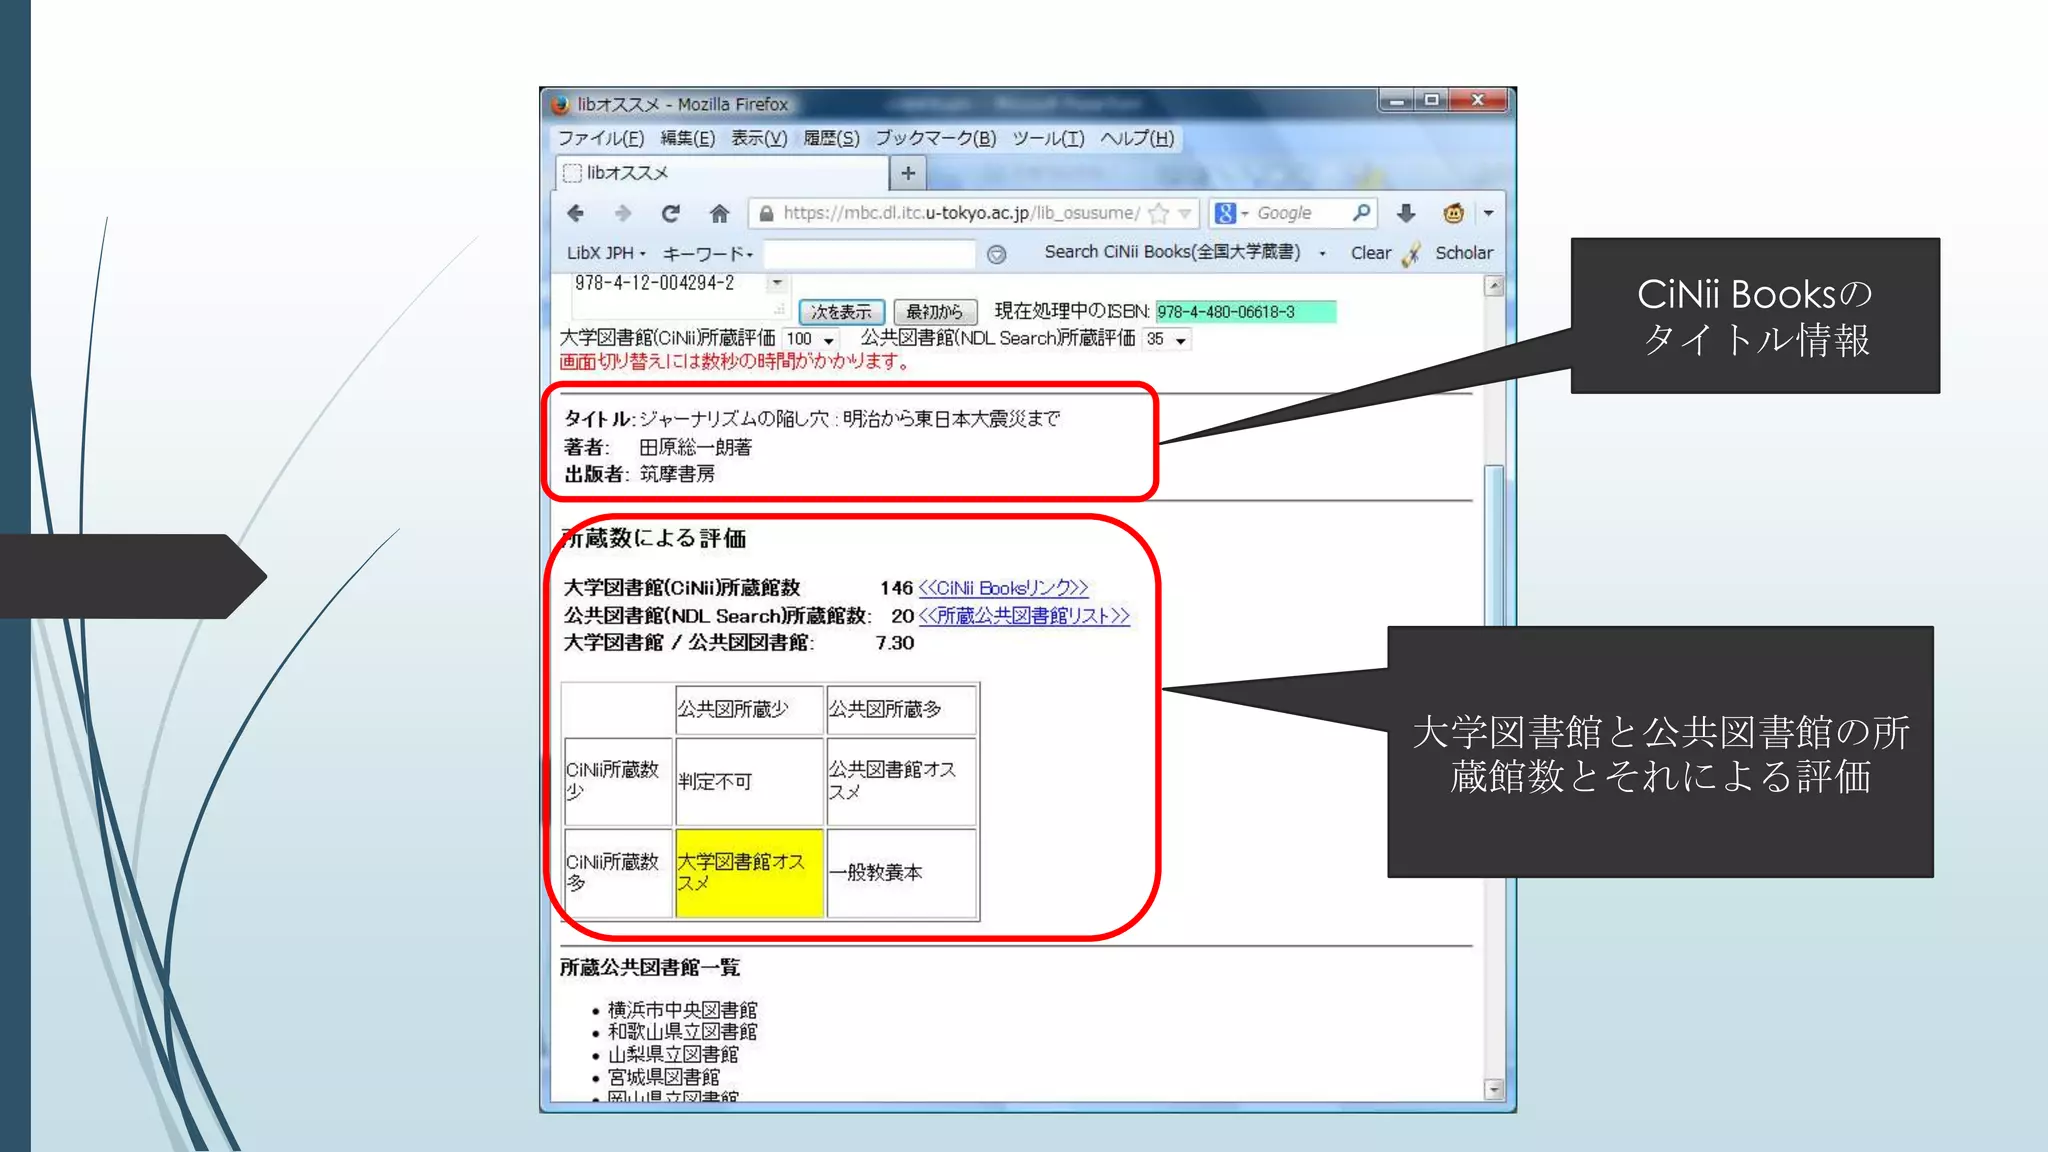Screen dimensions: 2048x1152
Task: Open the ファイル(F) menu
Action: coord(601,138)
